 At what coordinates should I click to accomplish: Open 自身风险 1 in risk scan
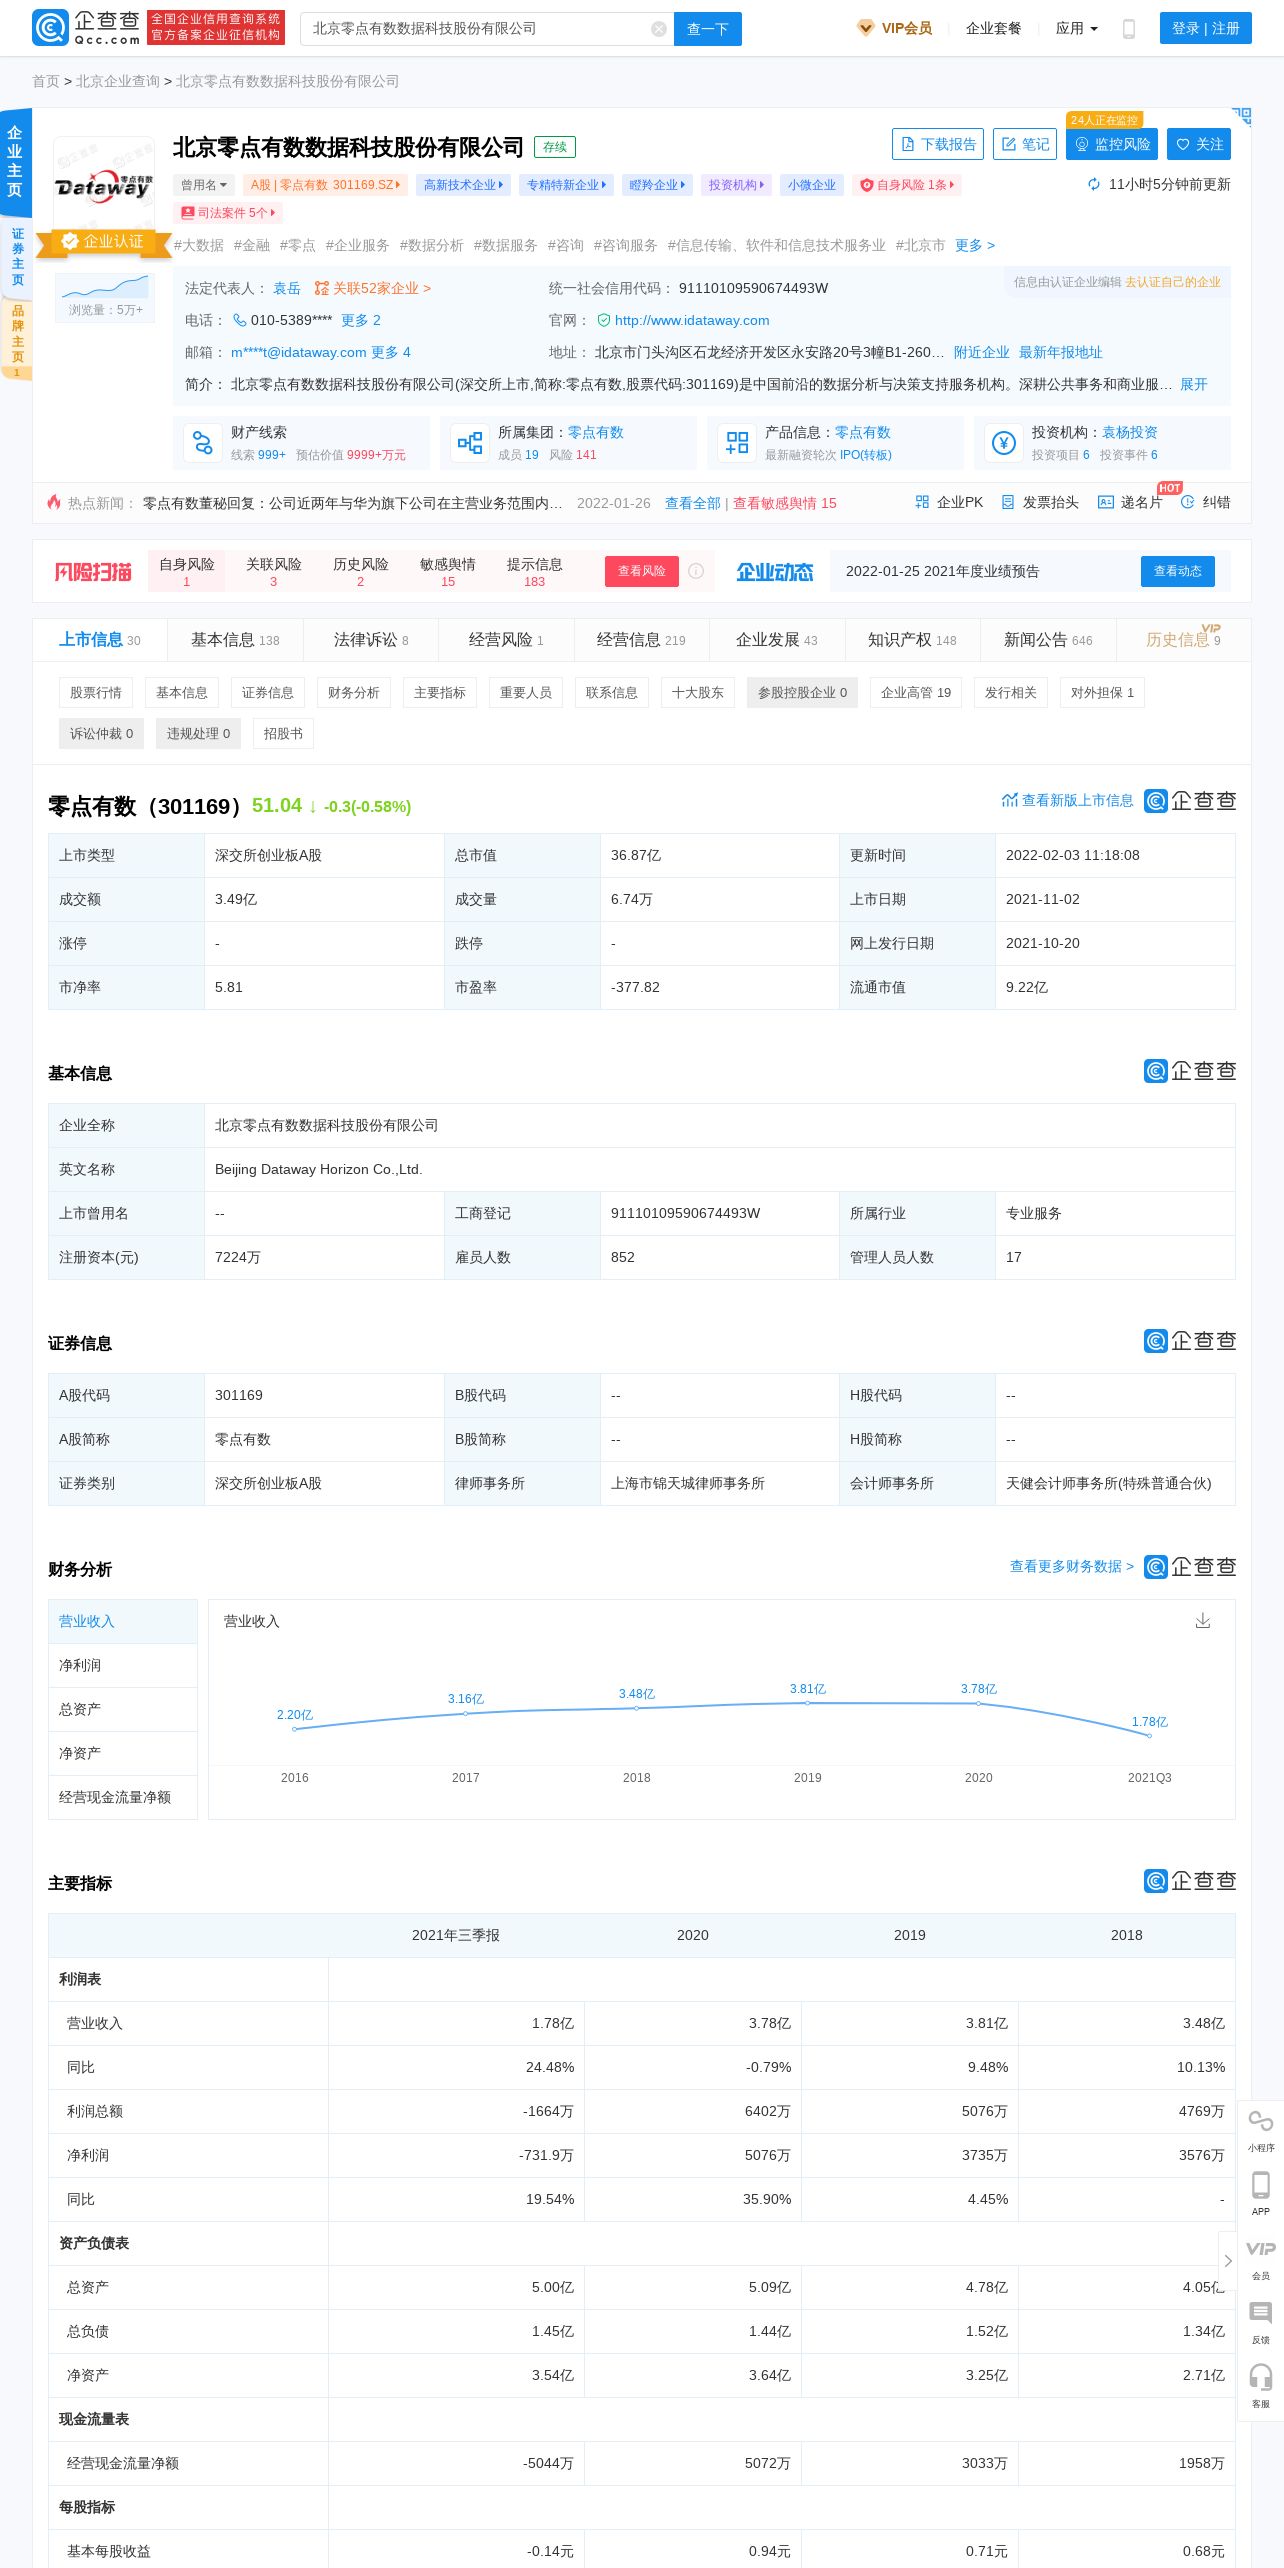pyautogui.click(x=187, y=571)
